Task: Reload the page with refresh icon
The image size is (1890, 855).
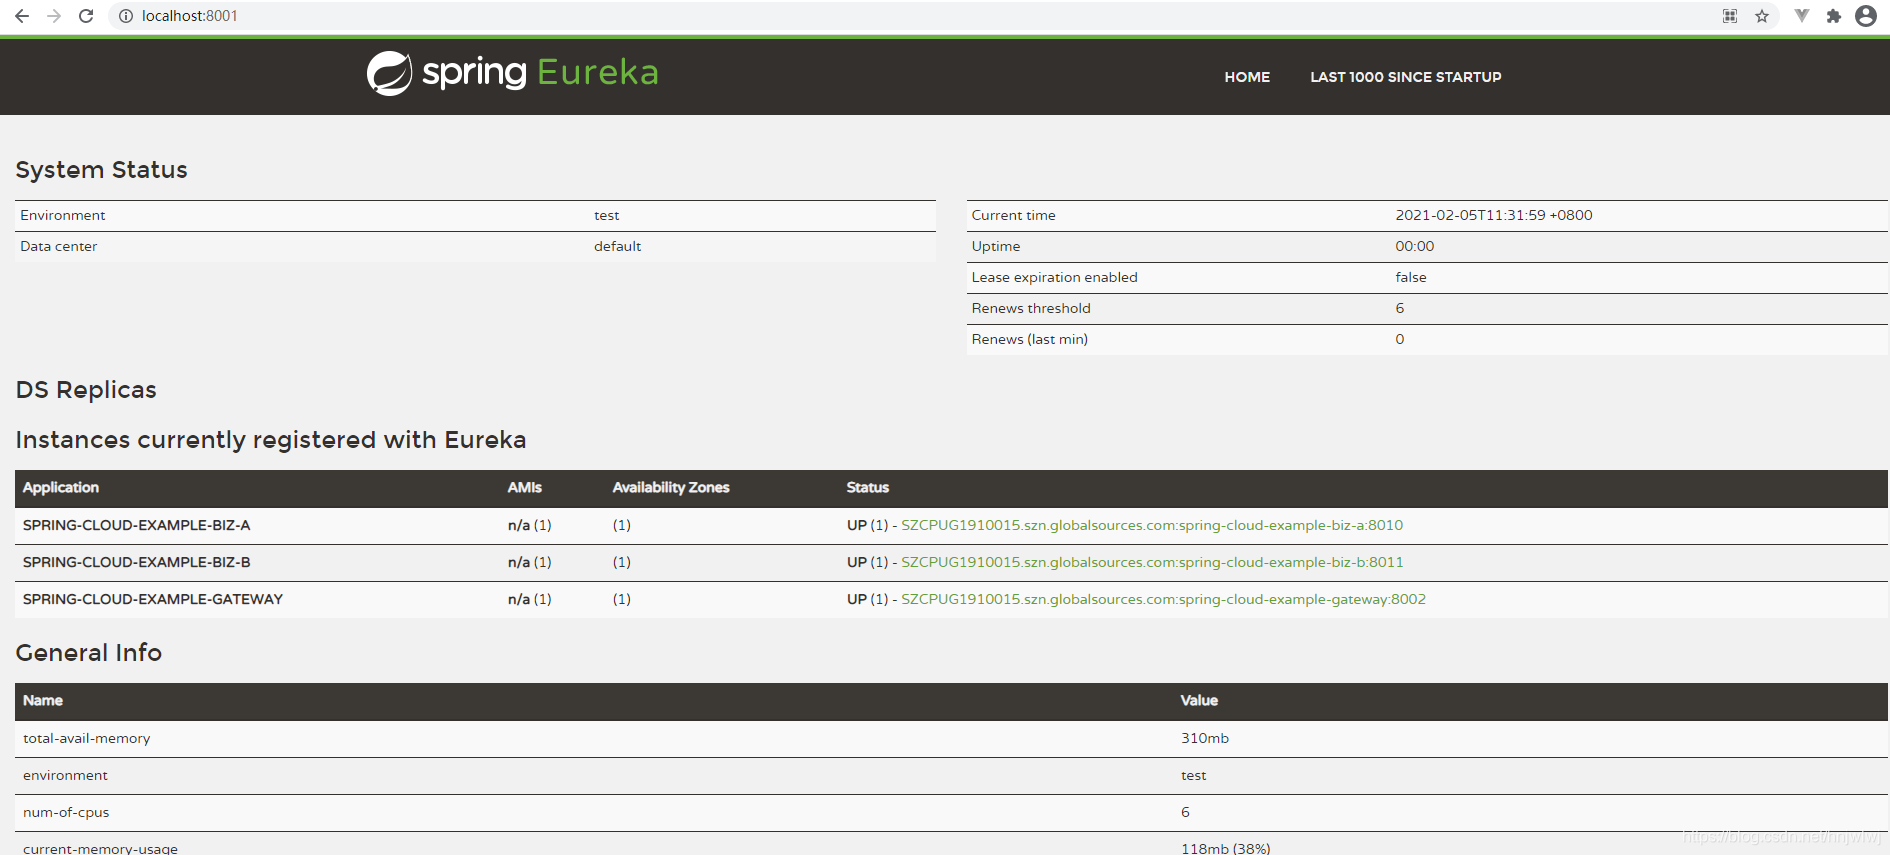Action: pyautogui.click(x=86, y=16)
